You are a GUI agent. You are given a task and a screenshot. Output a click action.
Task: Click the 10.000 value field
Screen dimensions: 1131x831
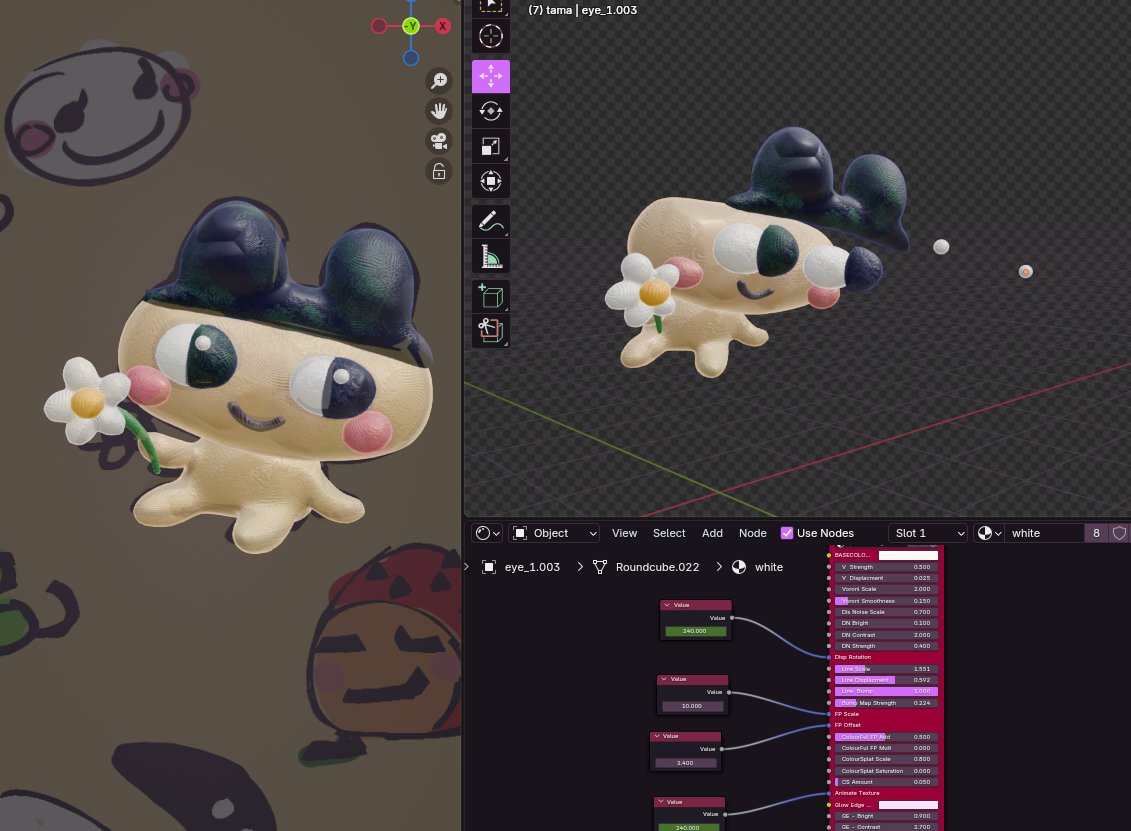coord(692,705)
